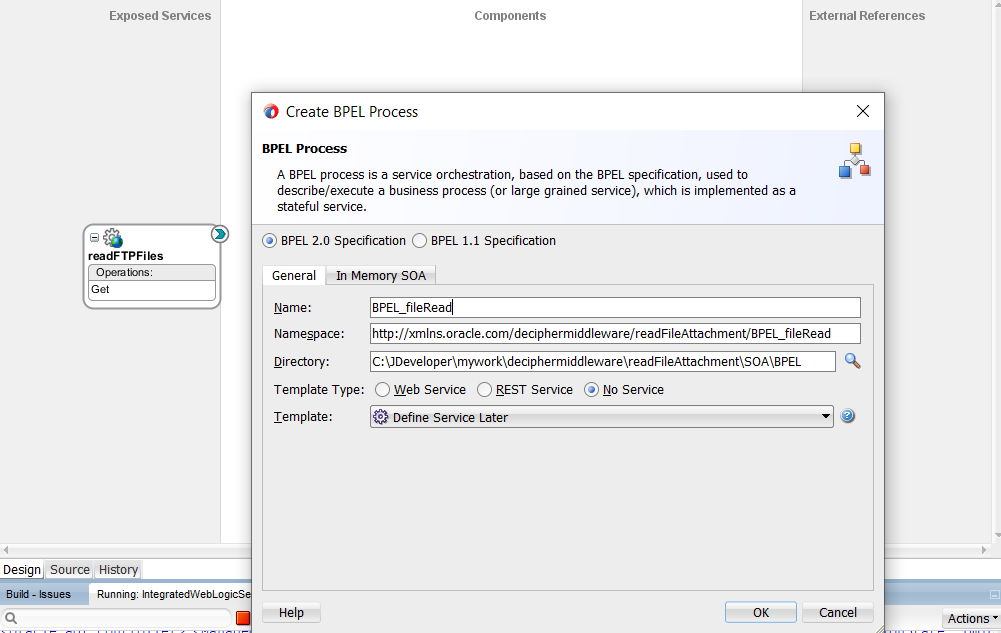Select BPEL 2.0 Specification option

coord(270,241)
